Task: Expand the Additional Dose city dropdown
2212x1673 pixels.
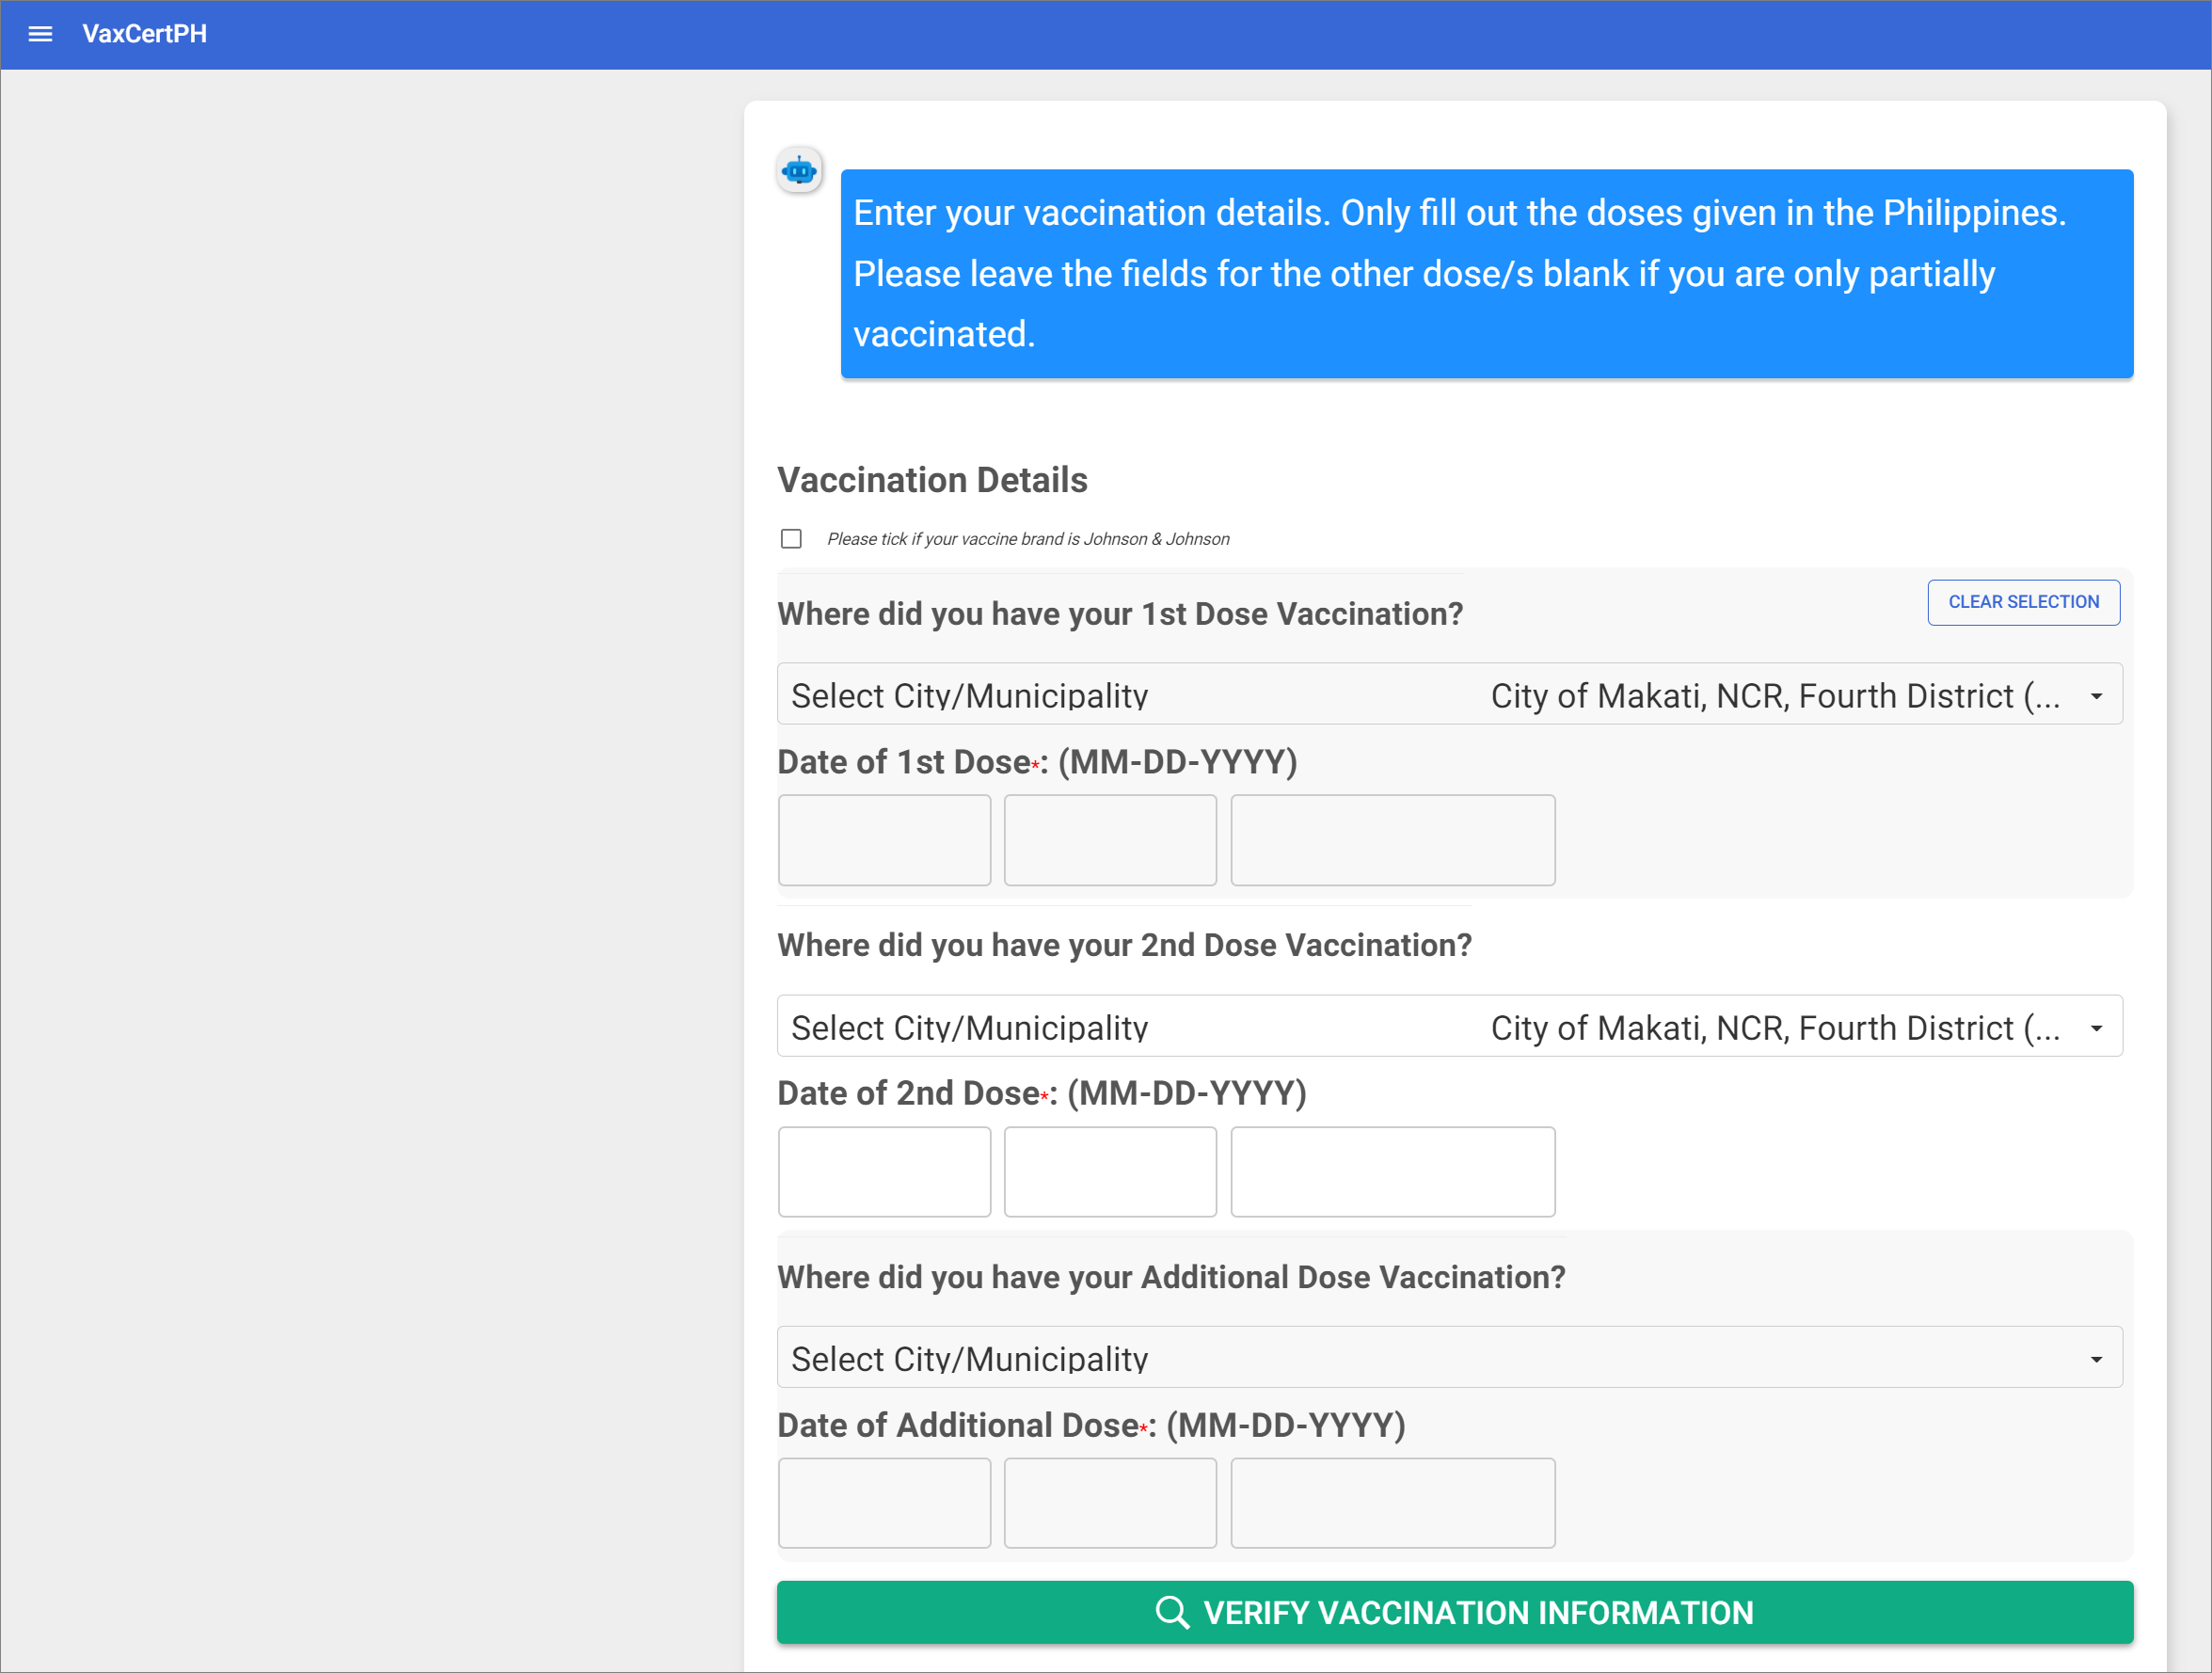Action: click(x=1448, y=1358)
